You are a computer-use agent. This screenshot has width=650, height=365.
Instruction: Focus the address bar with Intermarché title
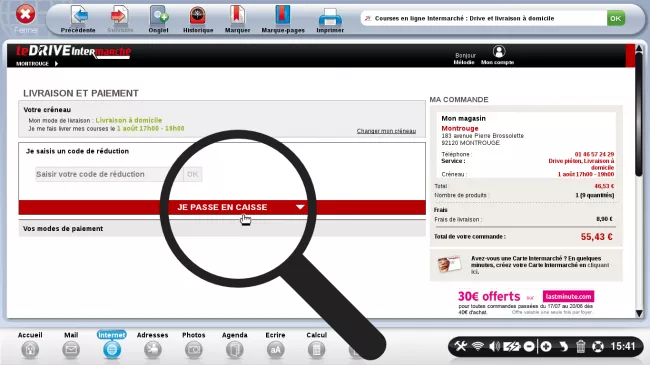483,18
